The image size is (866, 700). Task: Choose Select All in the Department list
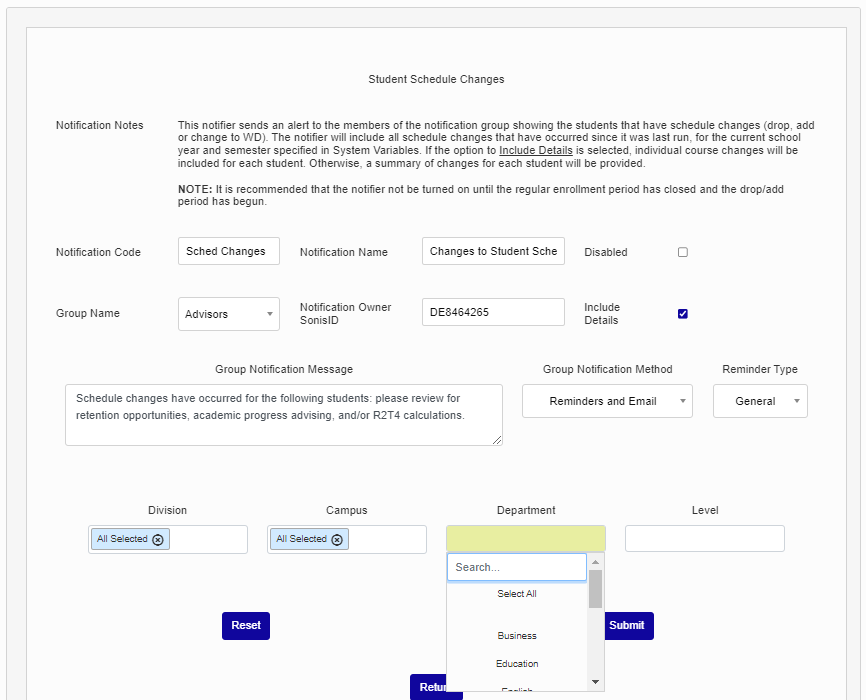point(517,594)
